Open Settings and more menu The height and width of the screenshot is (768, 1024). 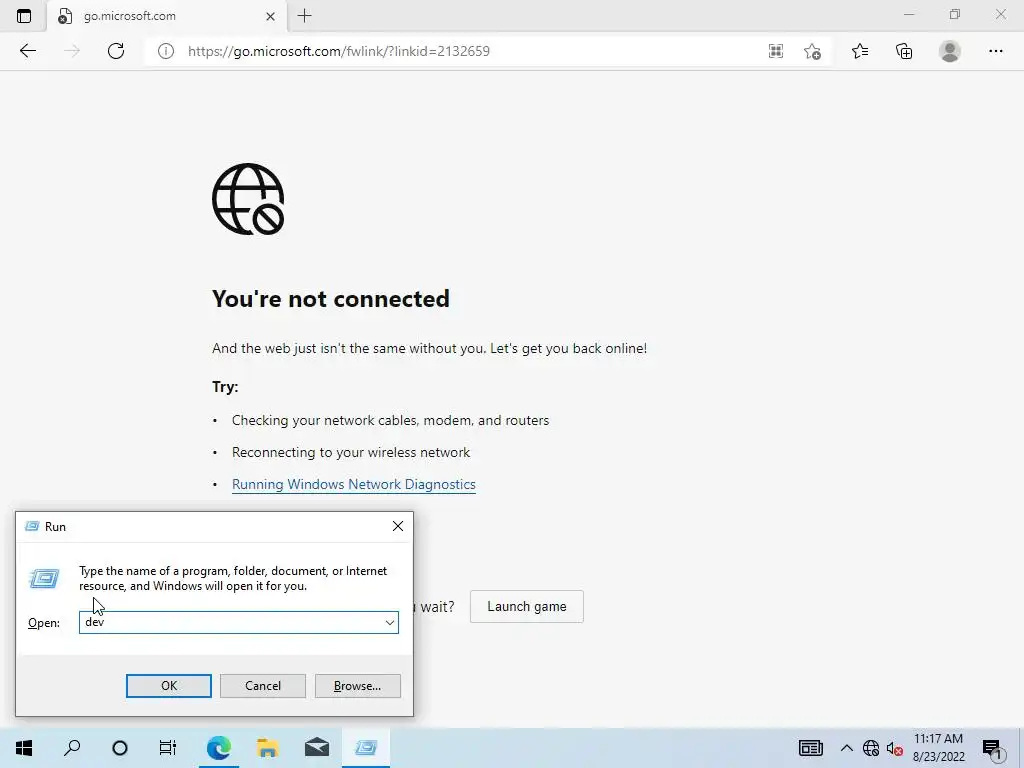[x=995, y=51]
